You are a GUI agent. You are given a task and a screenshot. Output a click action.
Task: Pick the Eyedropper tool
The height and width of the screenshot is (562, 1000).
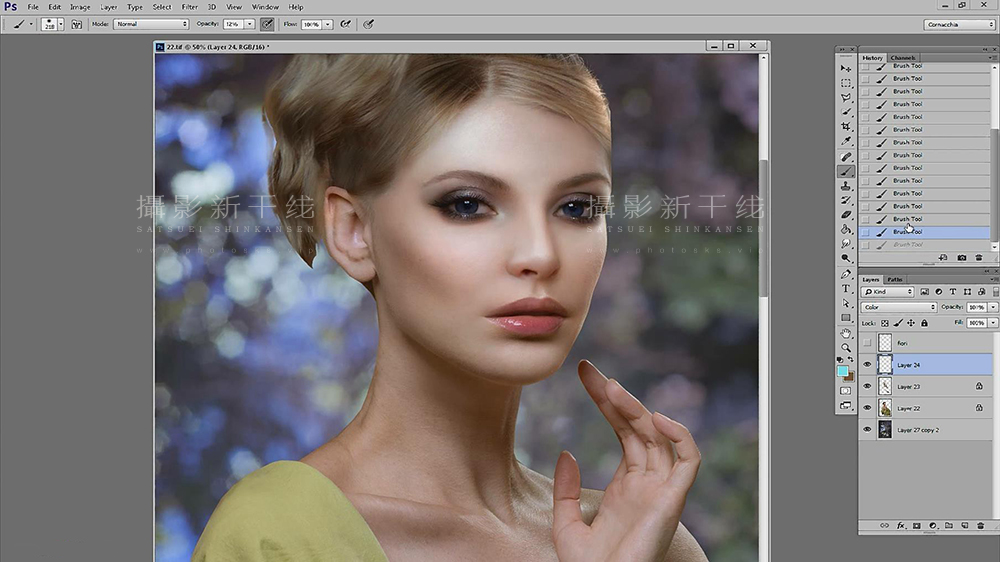coord(846,142)
